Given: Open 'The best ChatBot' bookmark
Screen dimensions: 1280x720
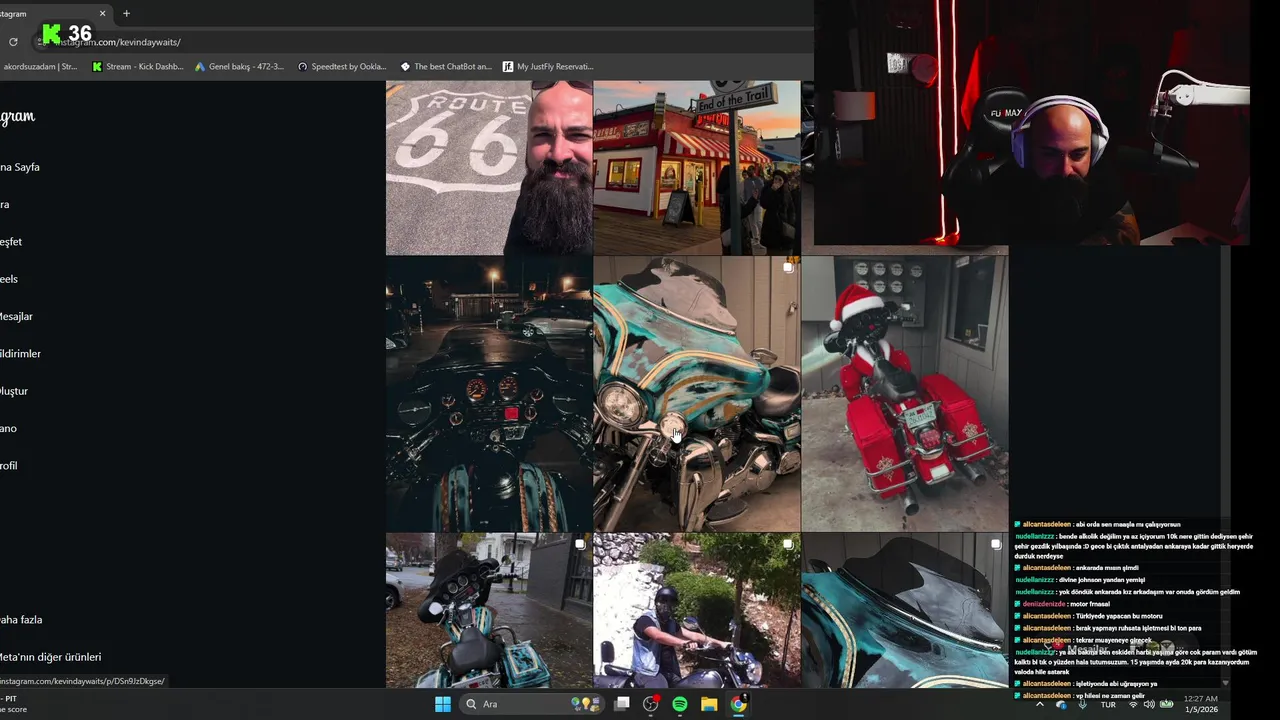Looking at the screenshot, I should coord(446,67).
